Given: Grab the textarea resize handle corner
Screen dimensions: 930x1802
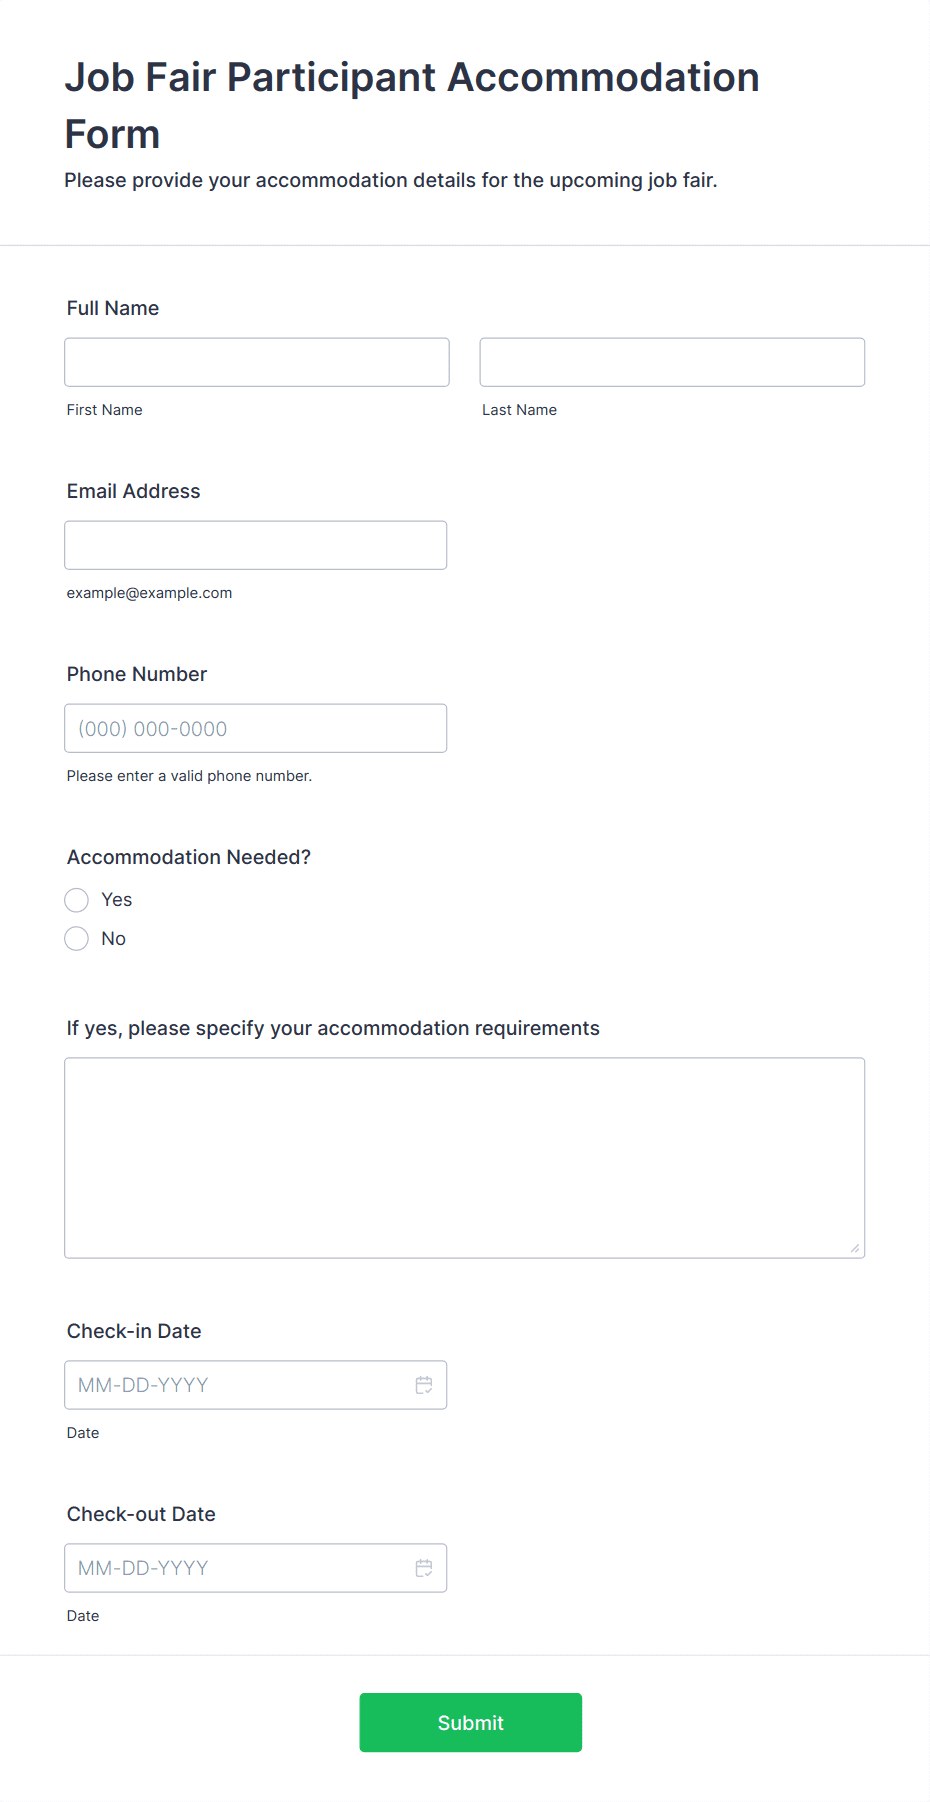Looking at the screenshot, I should click(x=855, y=1248).
